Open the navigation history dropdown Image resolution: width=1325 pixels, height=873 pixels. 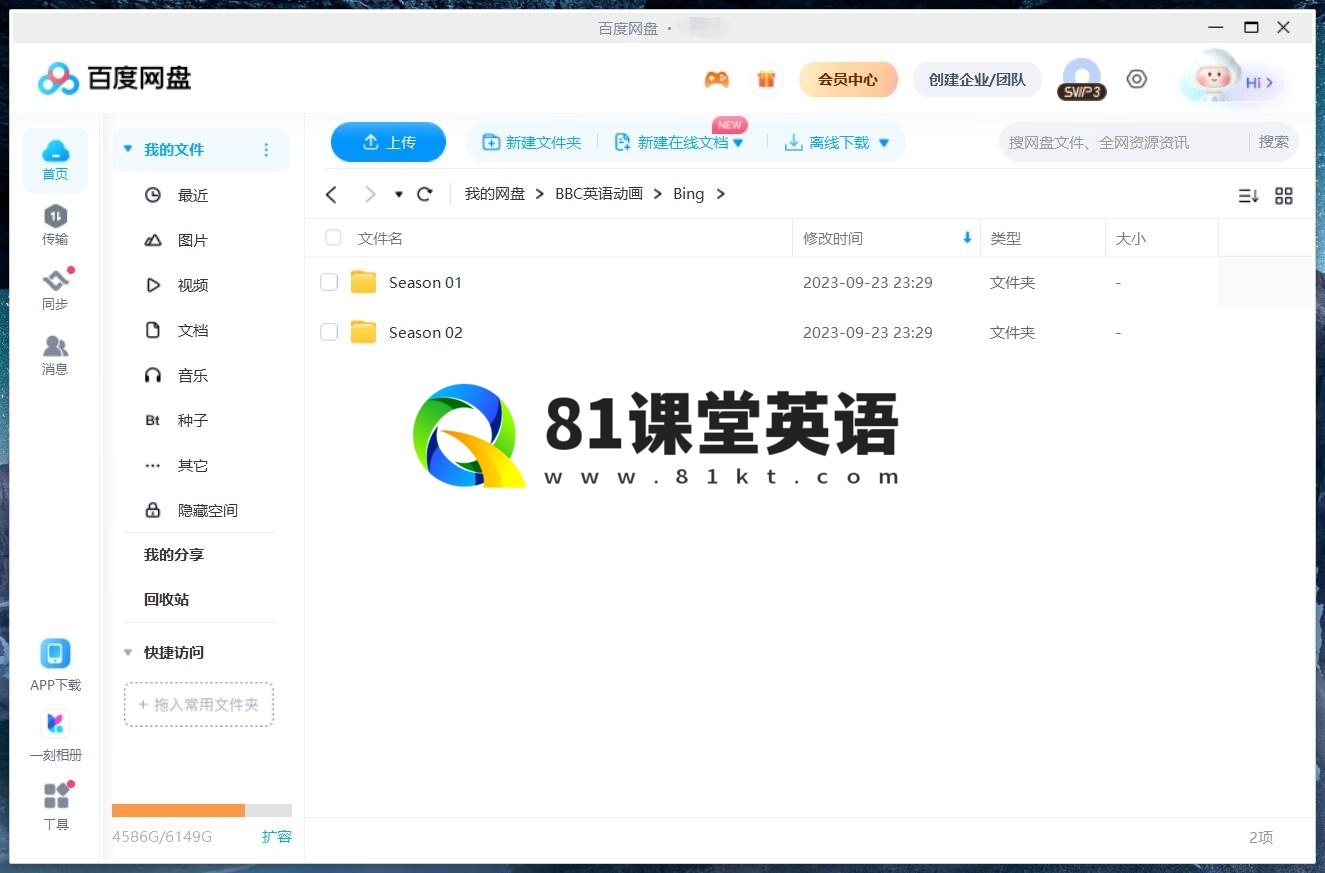click(x=399, y=194)
